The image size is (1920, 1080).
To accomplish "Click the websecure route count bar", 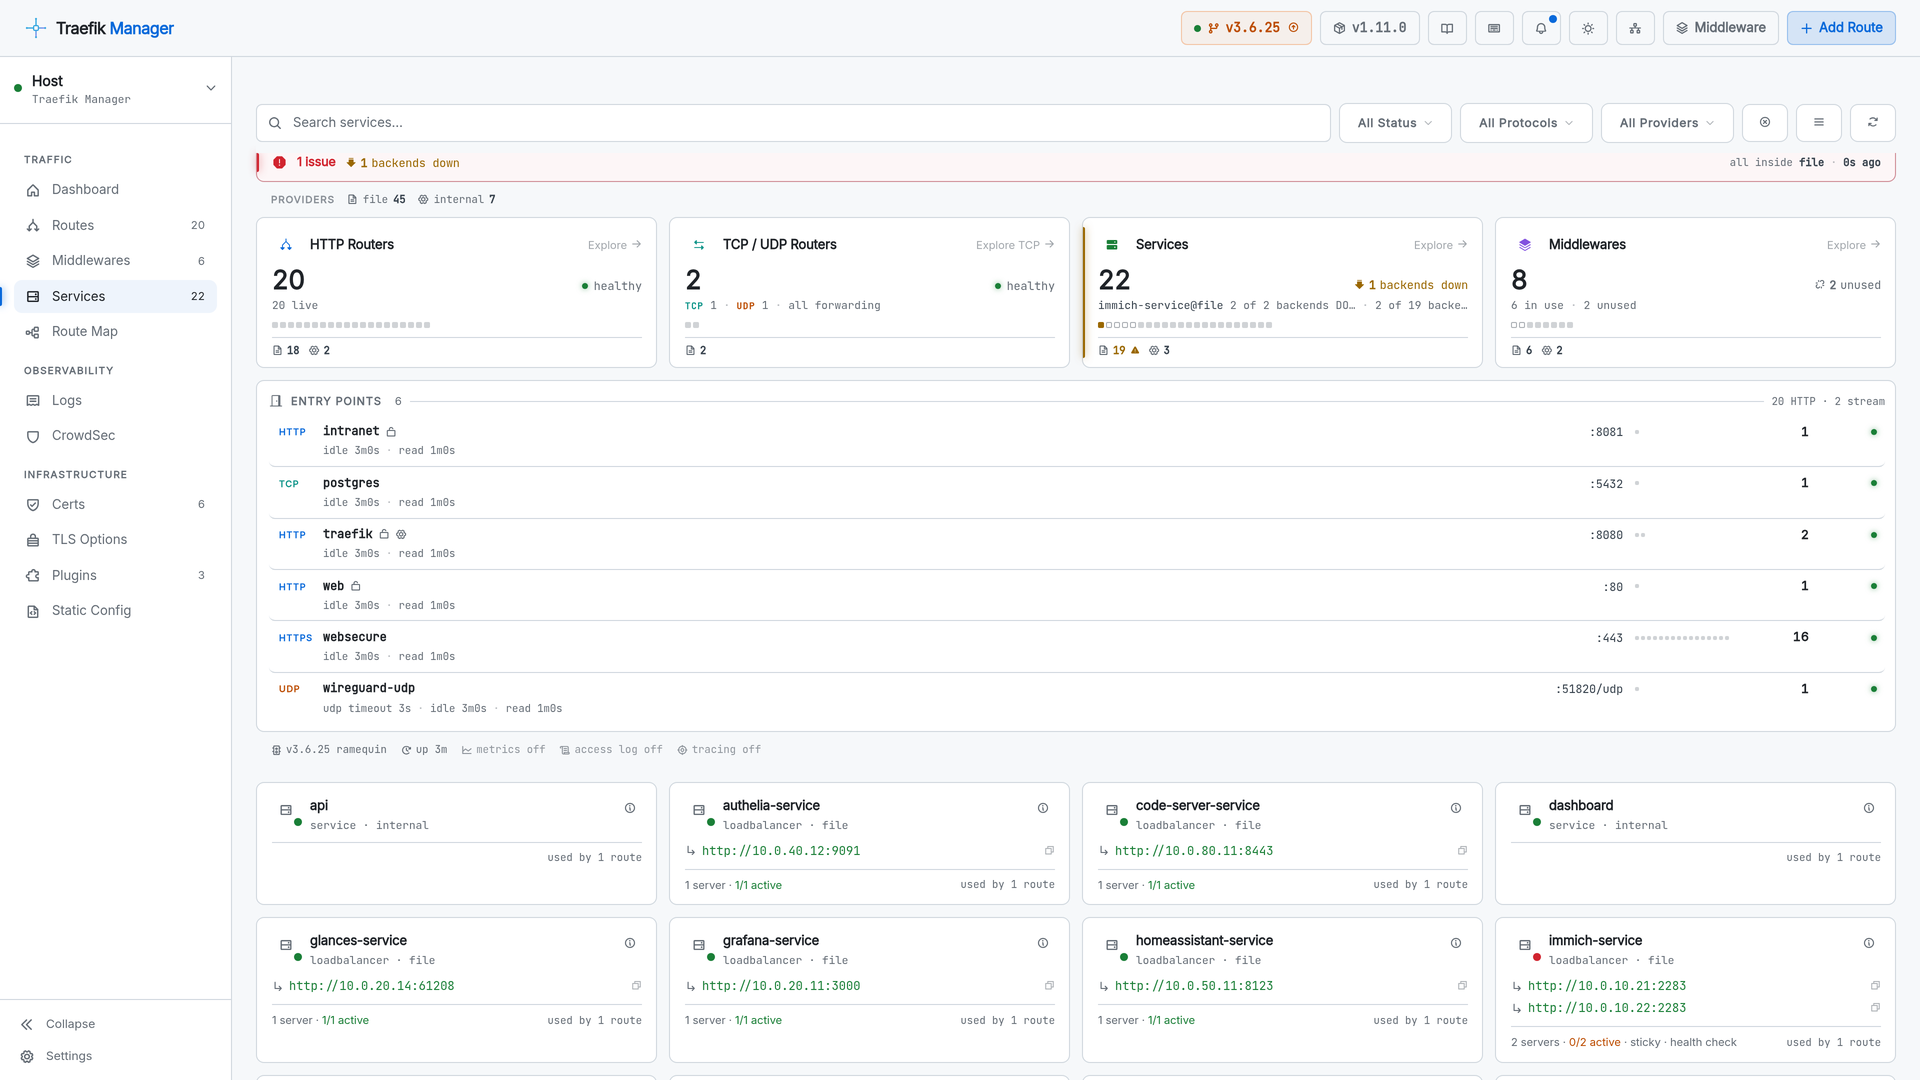I will (1682, 638).
